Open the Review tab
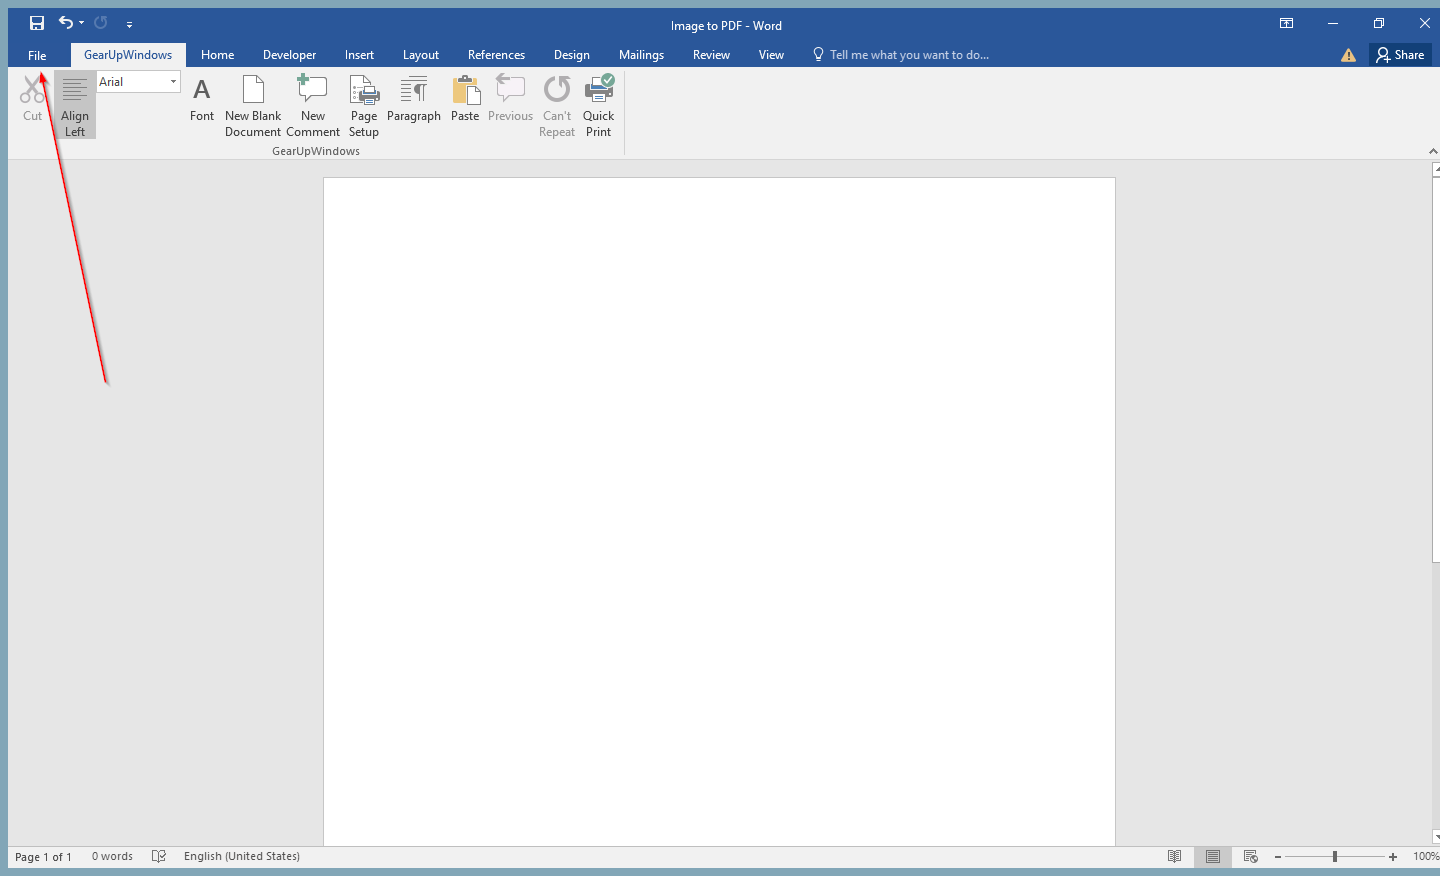 click(711, 55)
